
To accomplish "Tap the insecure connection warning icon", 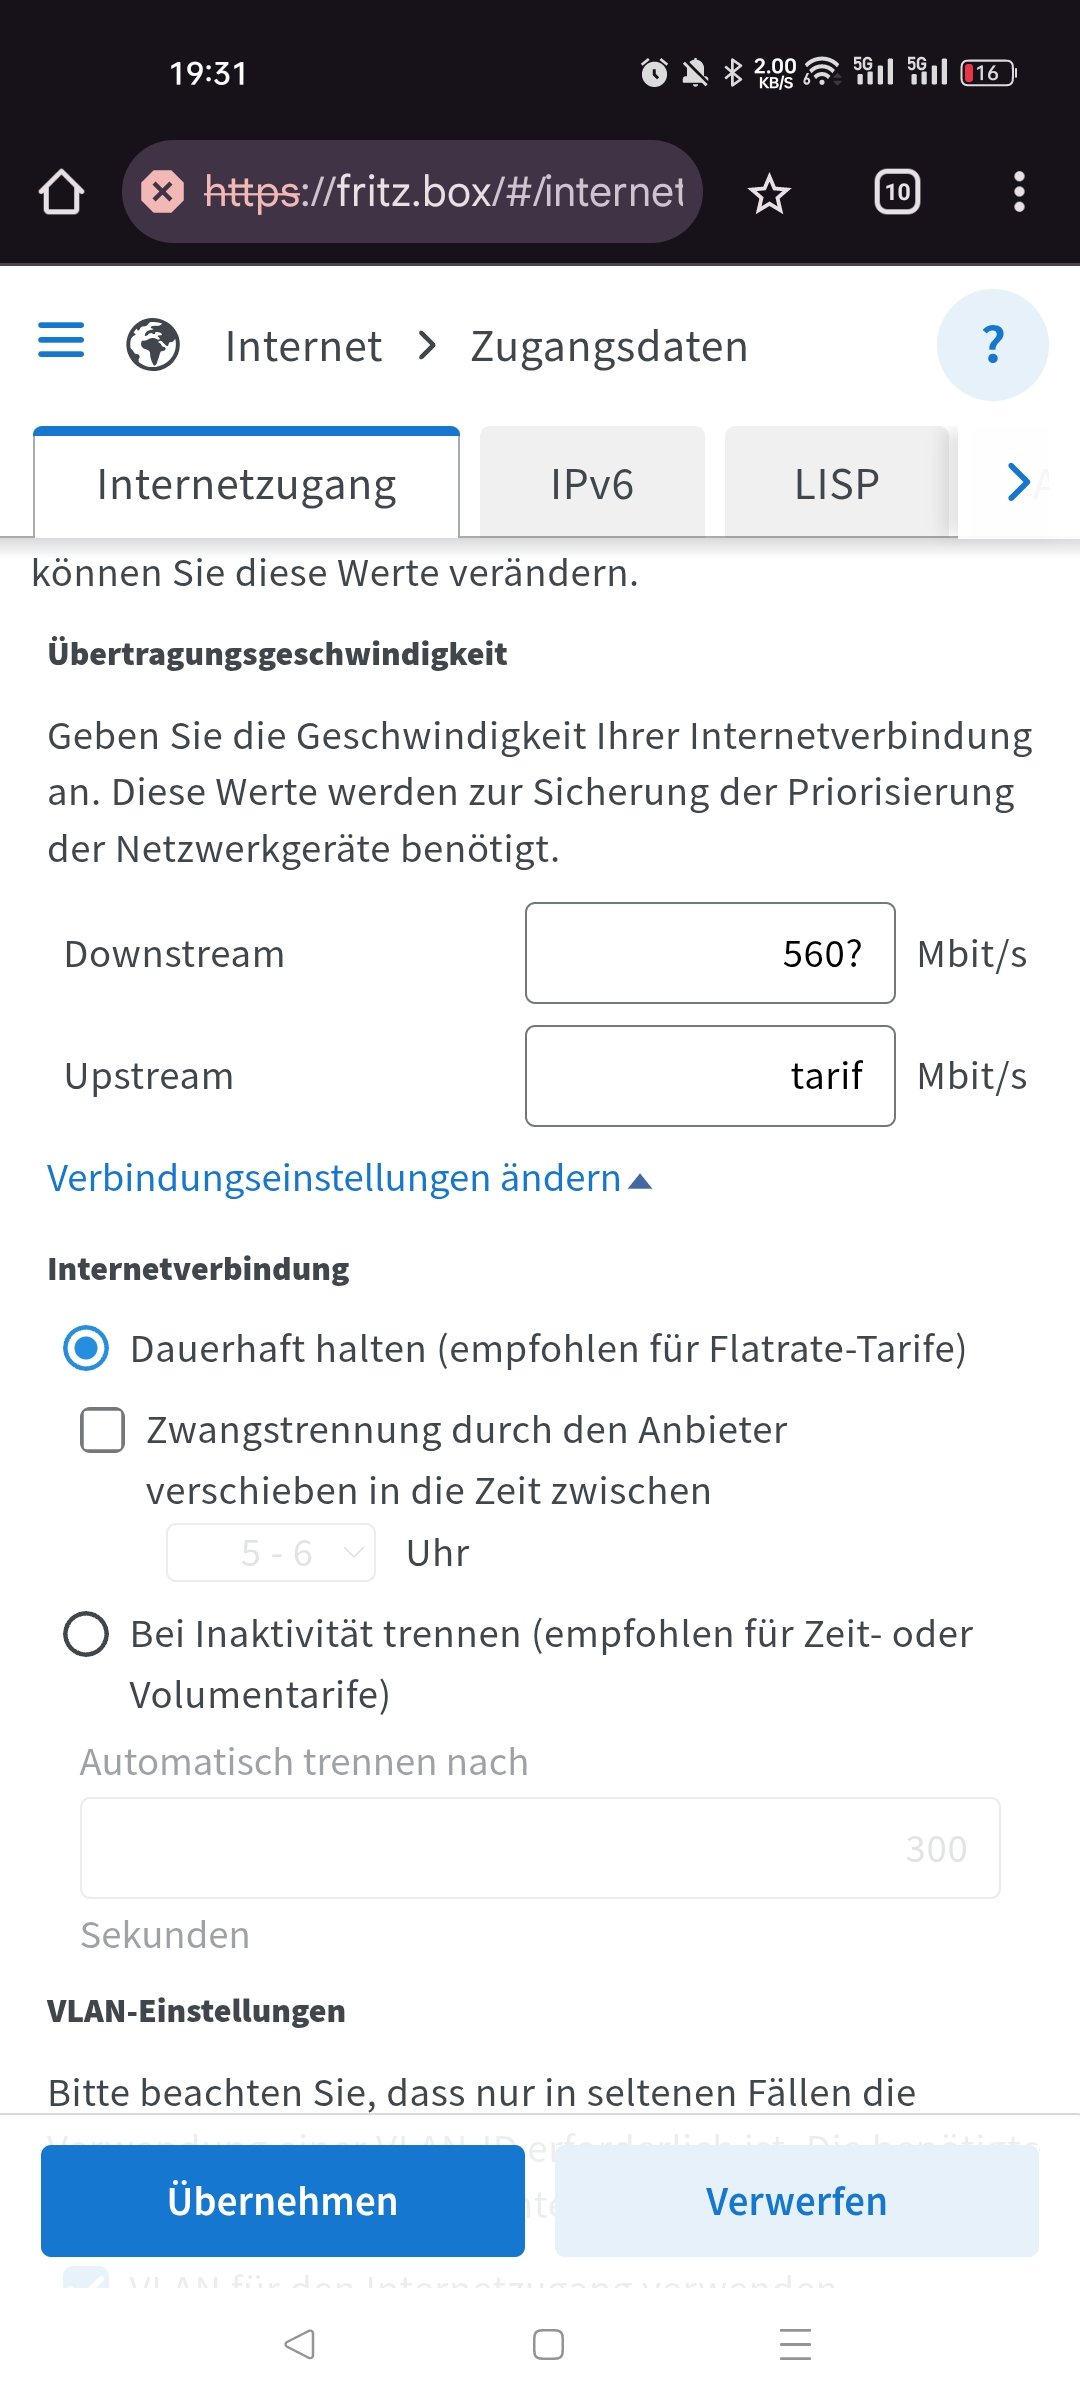I will pyautogui.click(x=162, y=191).
